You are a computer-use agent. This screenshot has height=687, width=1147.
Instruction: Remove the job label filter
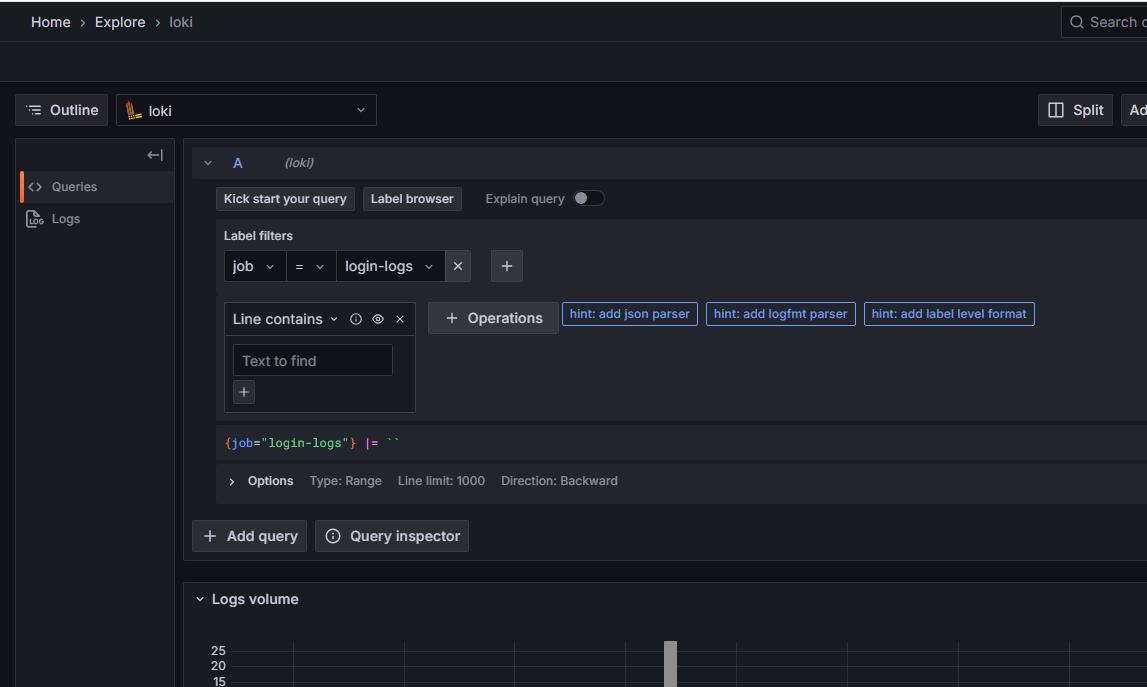tap(458, 266)
